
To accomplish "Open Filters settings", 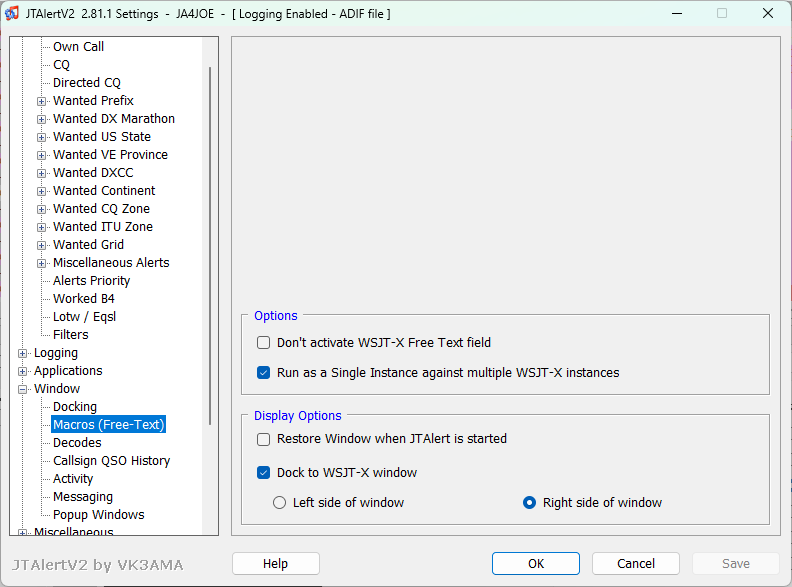I will click(x=71, y=334).
